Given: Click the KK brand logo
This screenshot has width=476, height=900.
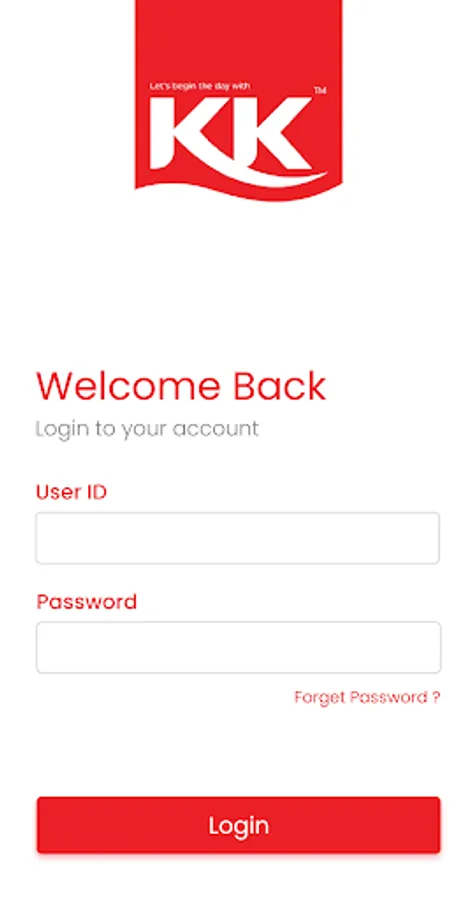Looking at the screenshot, I should [x=238, y=100].
